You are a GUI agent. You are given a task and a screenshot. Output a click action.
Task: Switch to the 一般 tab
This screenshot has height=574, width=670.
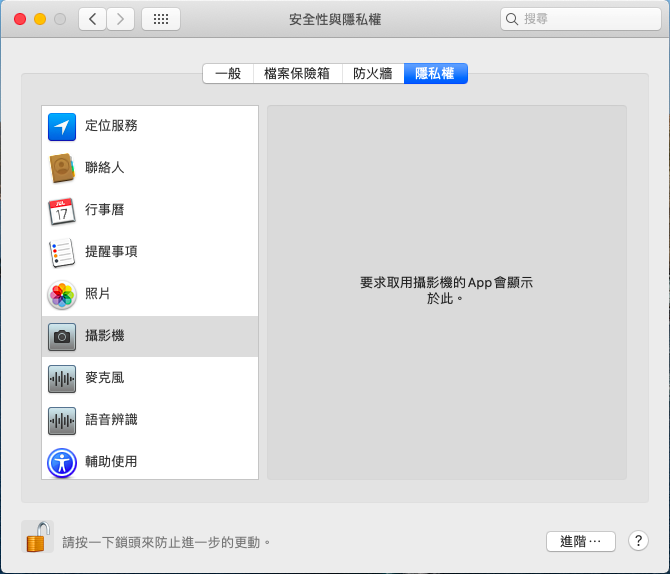(228, 74)
